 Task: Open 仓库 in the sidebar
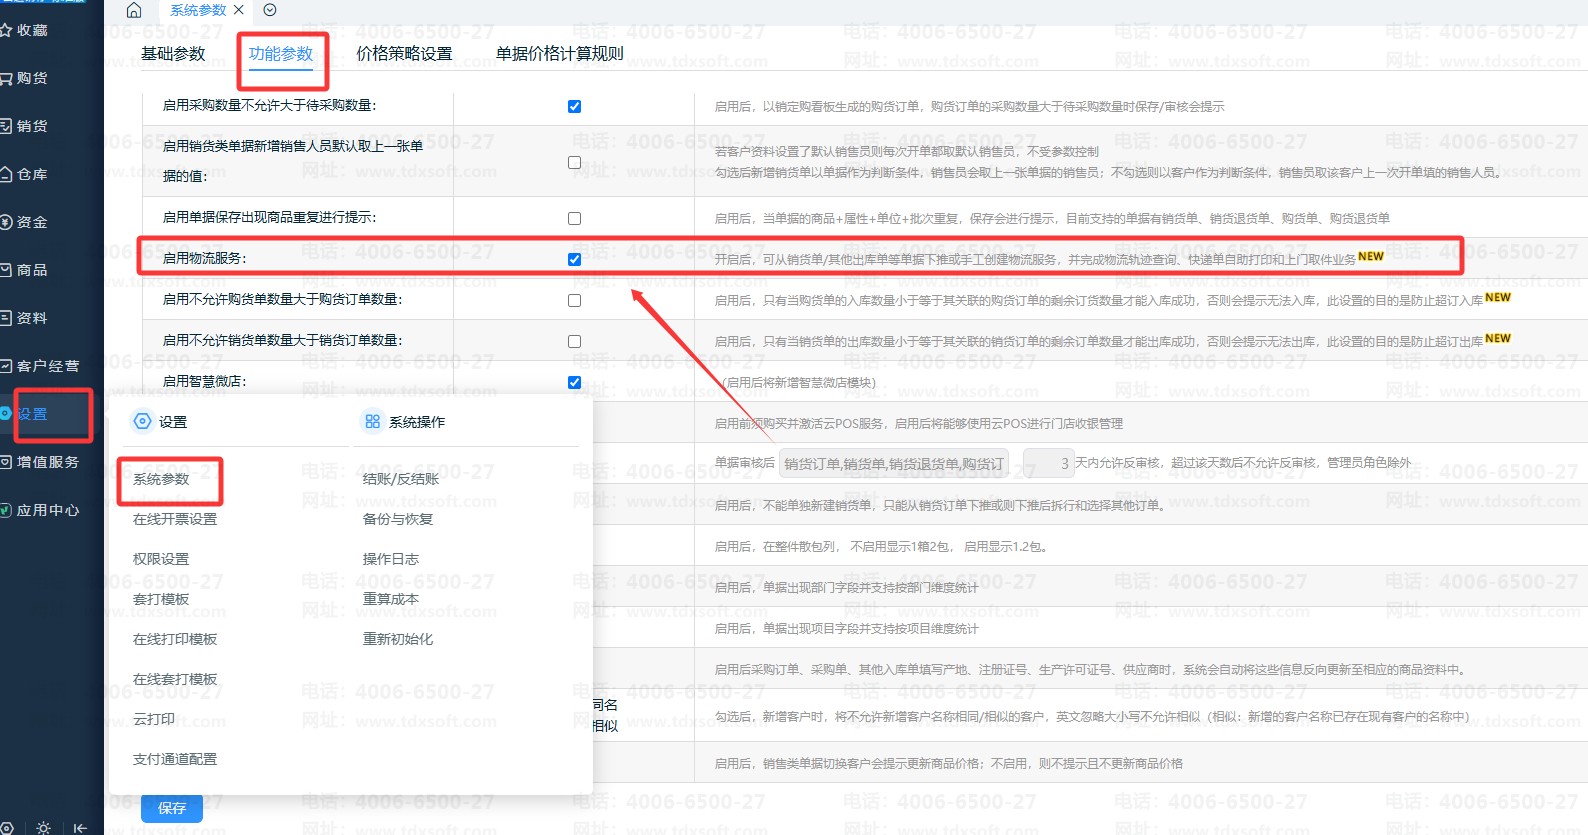[31, 174]
